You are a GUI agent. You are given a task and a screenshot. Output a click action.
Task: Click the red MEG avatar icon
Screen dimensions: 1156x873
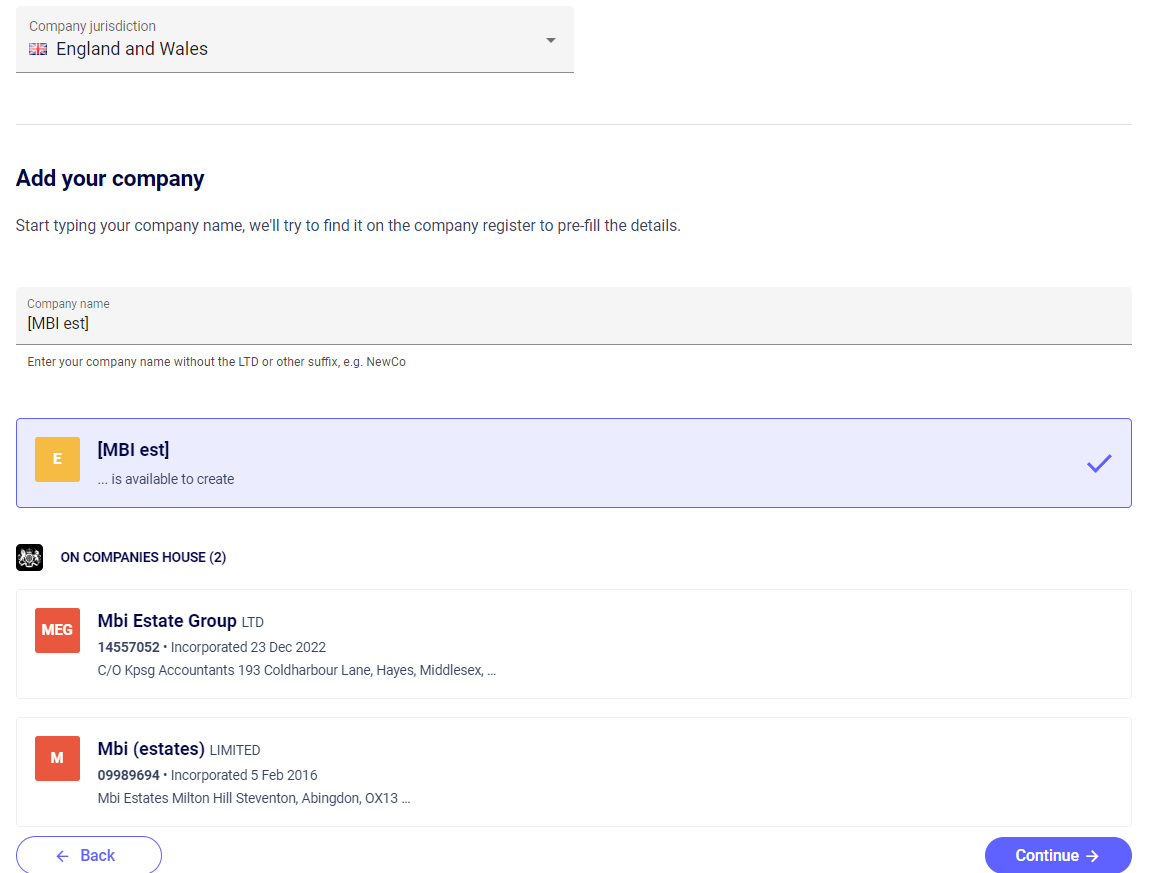pos(57,630)
